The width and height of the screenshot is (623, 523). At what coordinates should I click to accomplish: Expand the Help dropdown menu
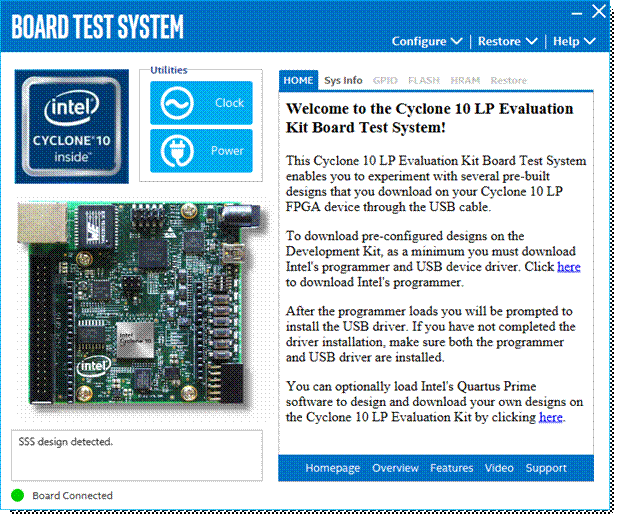click(x=574, y=41)
